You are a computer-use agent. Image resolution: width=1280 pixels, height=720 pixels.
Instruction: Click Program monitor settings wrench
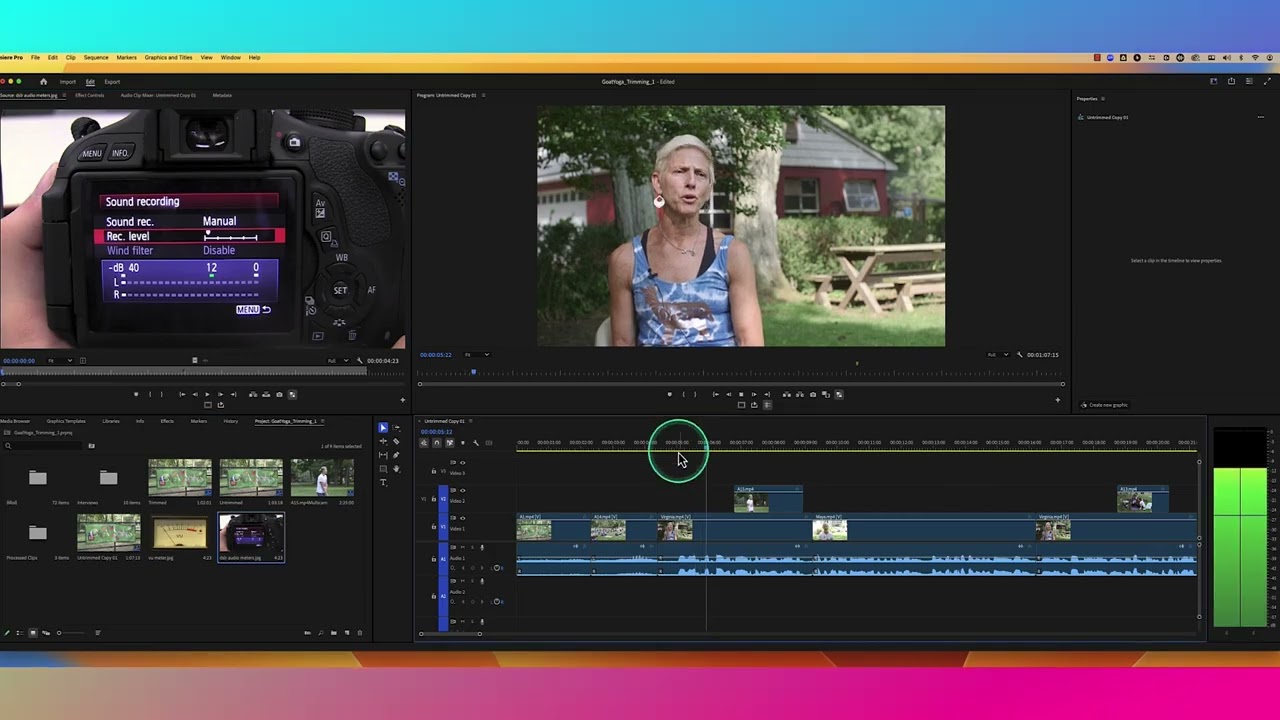[1019, 355]
